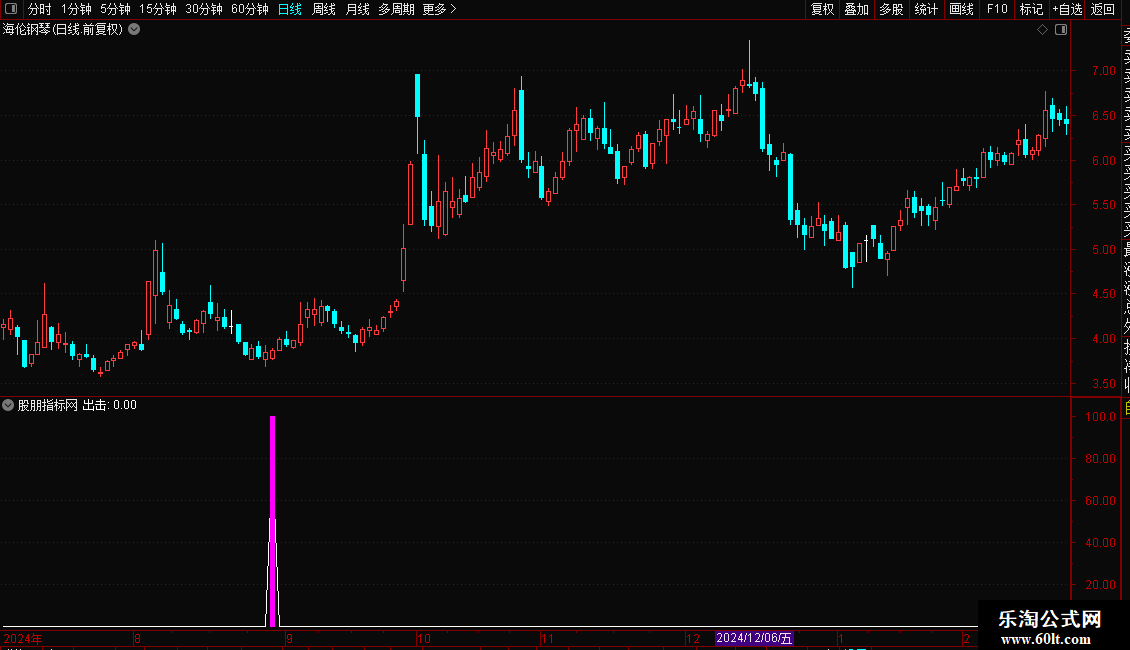Select the 2024/12/06/五 date marker

click(754, 638)
